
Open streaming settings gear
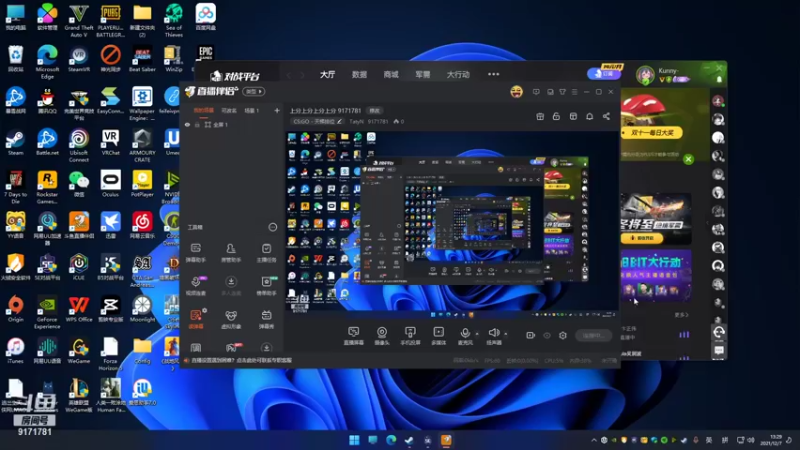pyautogui.click(x=563, y=335)
